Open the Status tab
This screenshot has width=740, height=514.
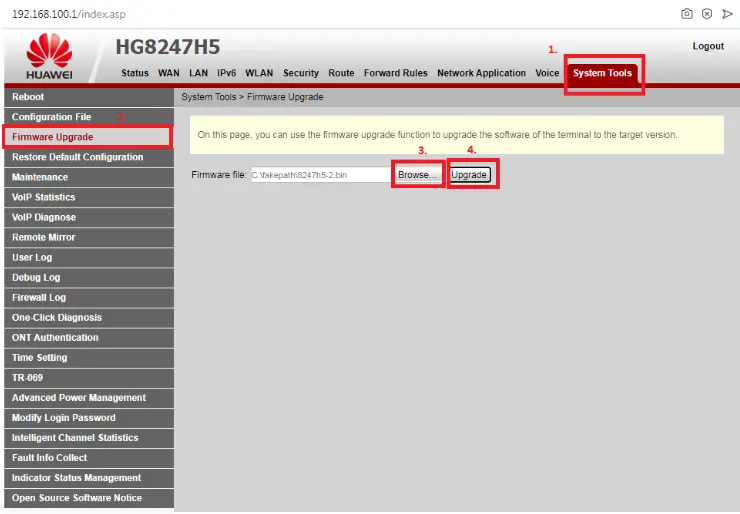pos(135,73)
